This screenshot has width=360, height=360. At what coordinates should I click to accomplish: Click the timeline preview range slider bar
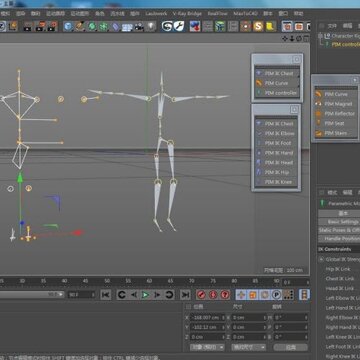pos(32,295)
